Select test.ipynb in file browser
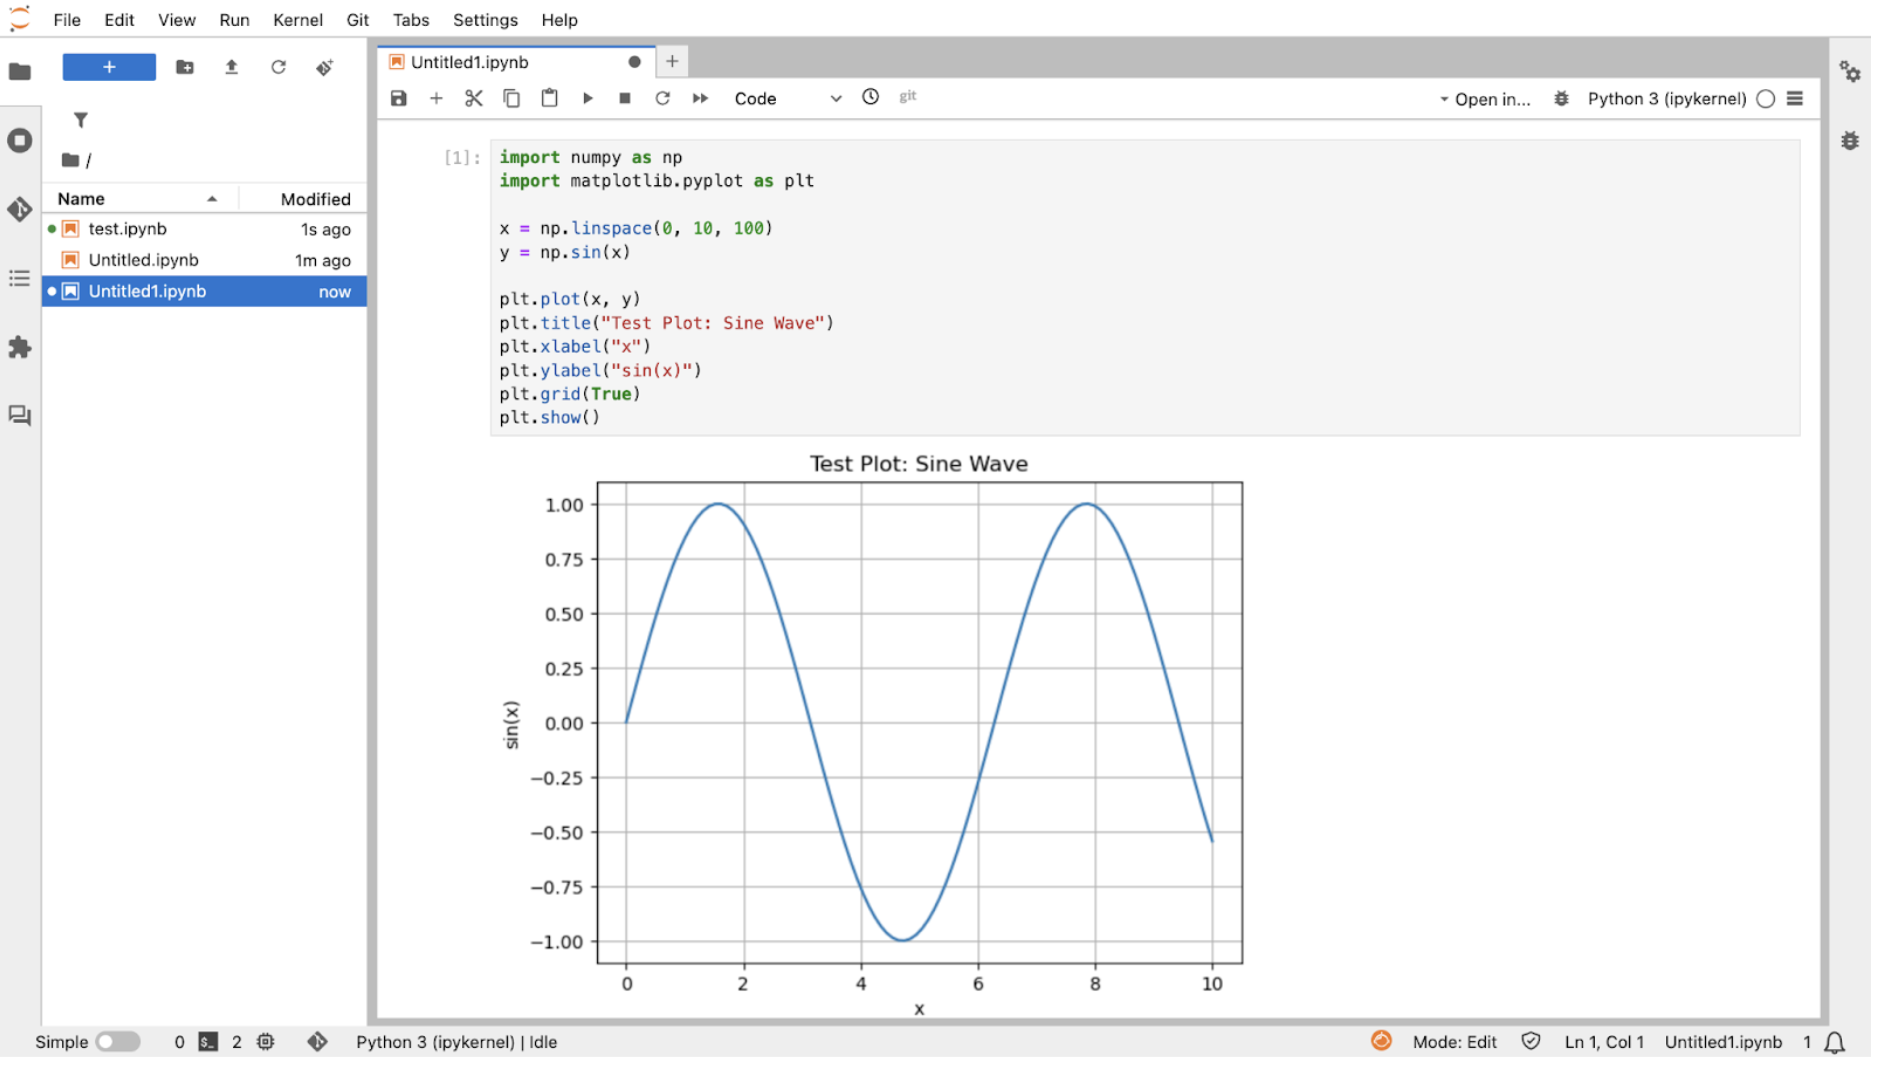This screenshot has width=1880, height=1068. coord(204,229)
